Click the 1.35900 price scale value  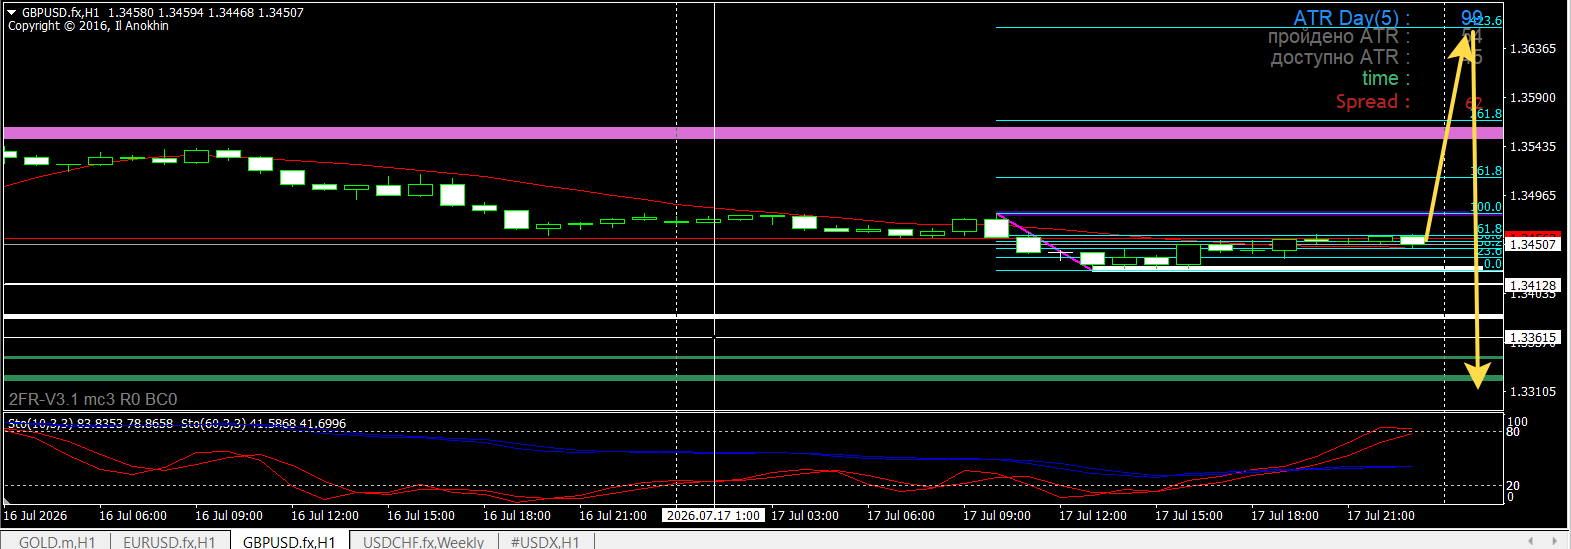point(1532,97)
